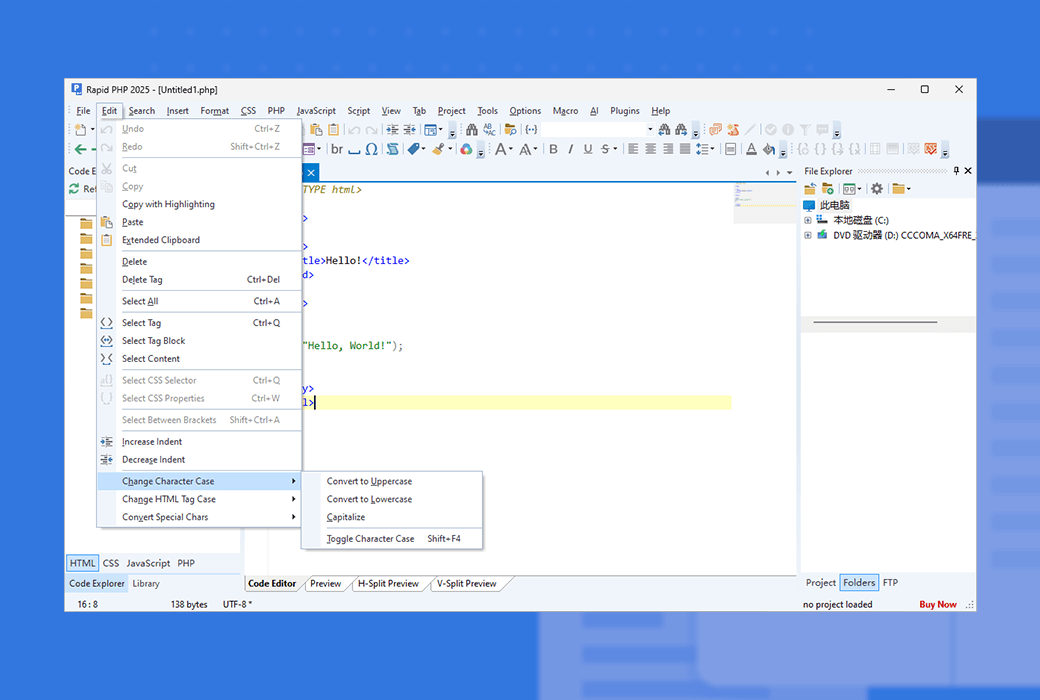Open the open-tabs list dropdown arrow
The image size is (1040, 700).
[789, 173]
